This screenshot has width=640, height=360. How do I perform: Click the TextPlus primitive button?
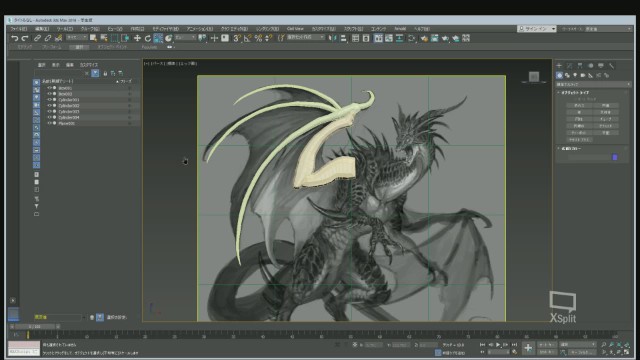coord(579,140)
